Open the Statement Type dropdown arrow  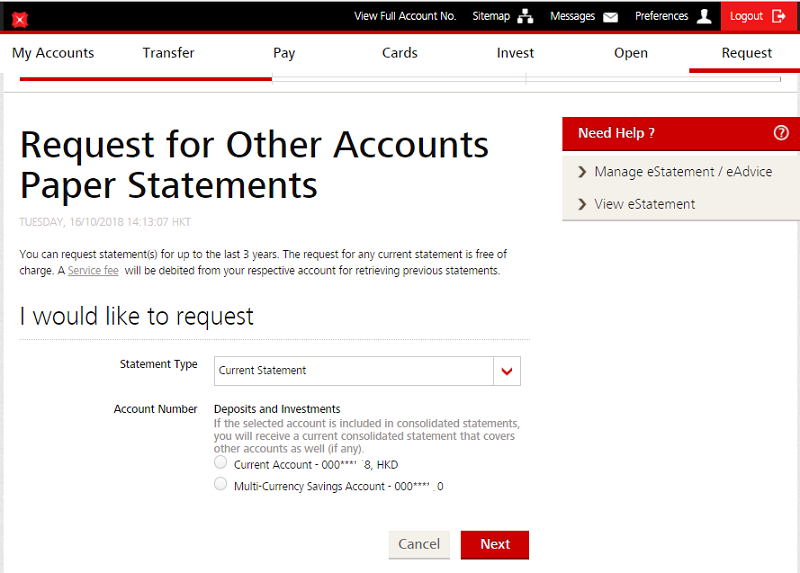coord(507,371)
